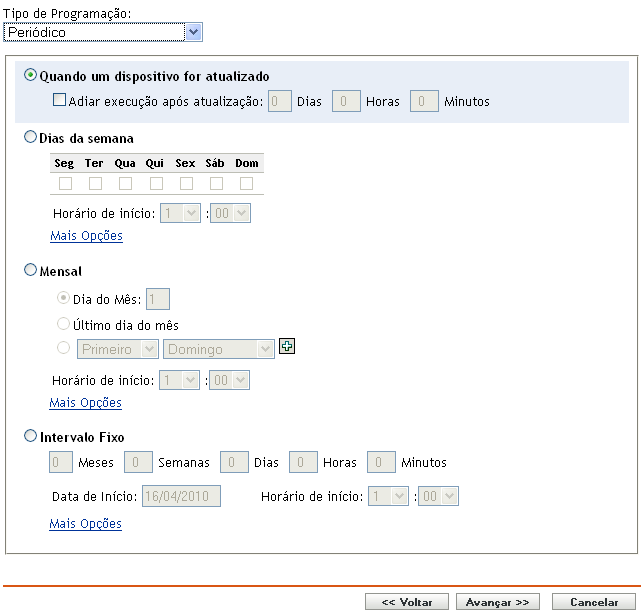
Task: Check the Sáb weekday box
Action: 216,183
